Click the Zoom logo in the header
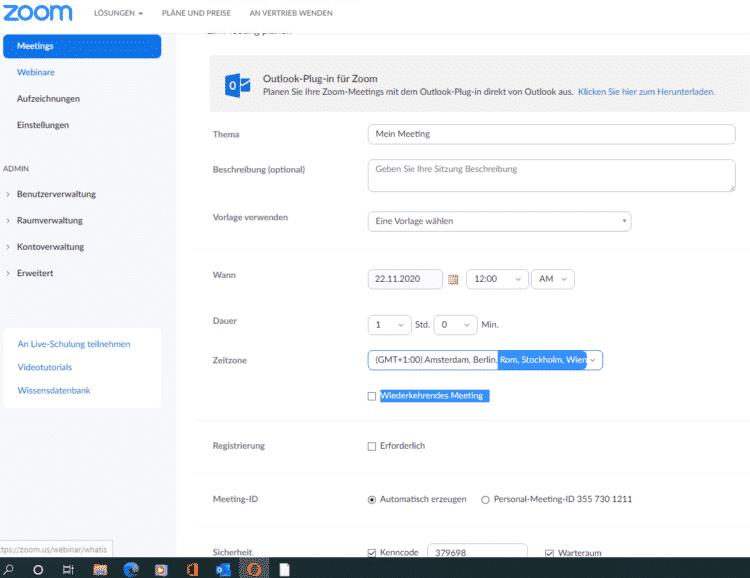This screenshot has height=578, width=750. point(38,13)
